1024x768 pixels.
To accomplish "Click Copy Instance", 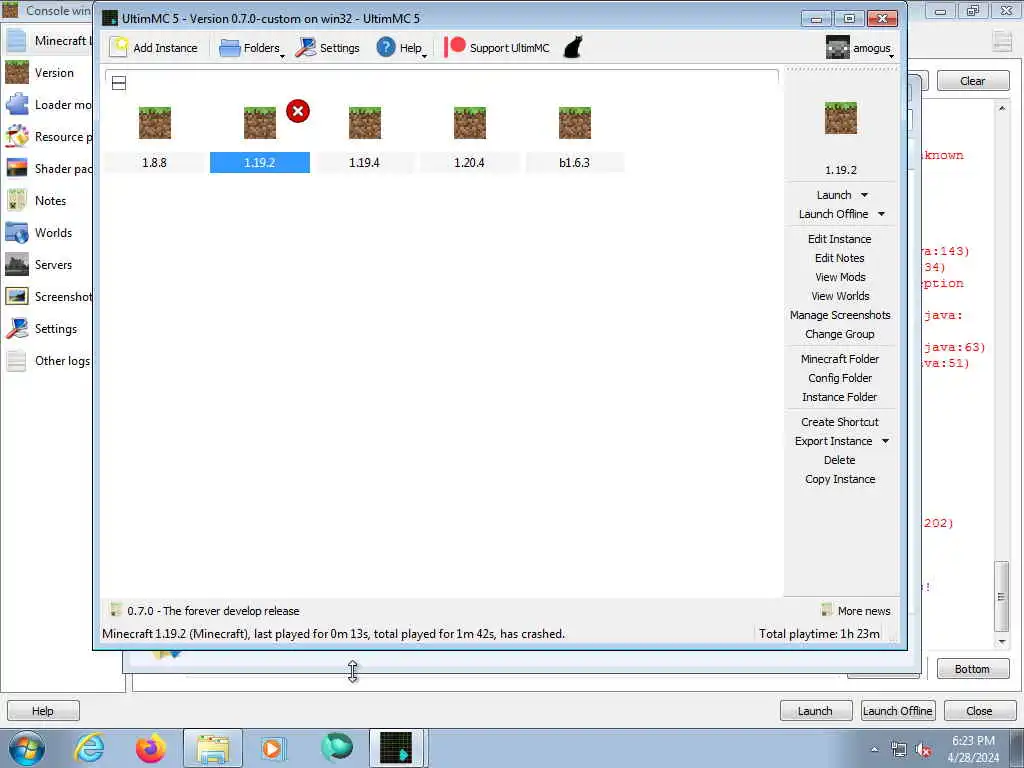I will (840, 479).
